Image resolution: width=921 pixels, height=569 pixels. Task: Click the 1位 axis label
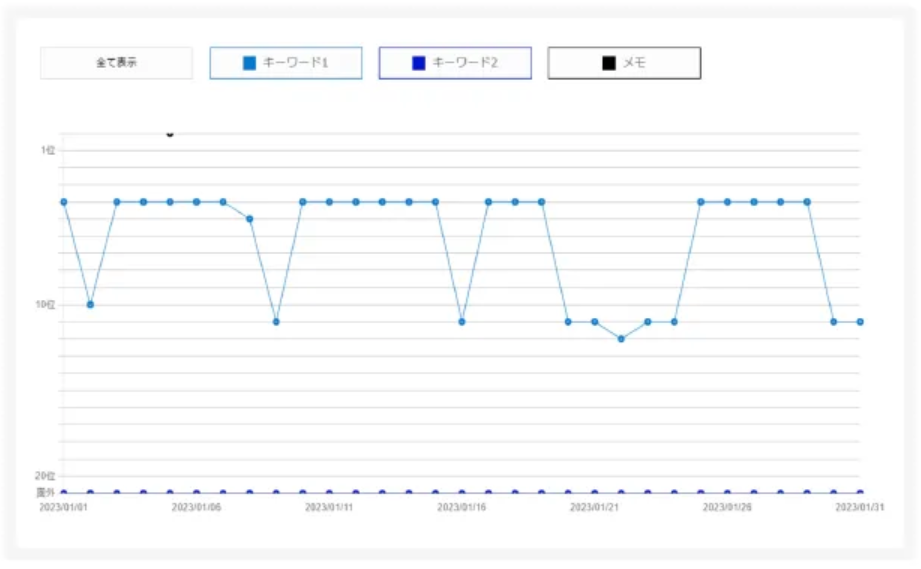(48, 150)
